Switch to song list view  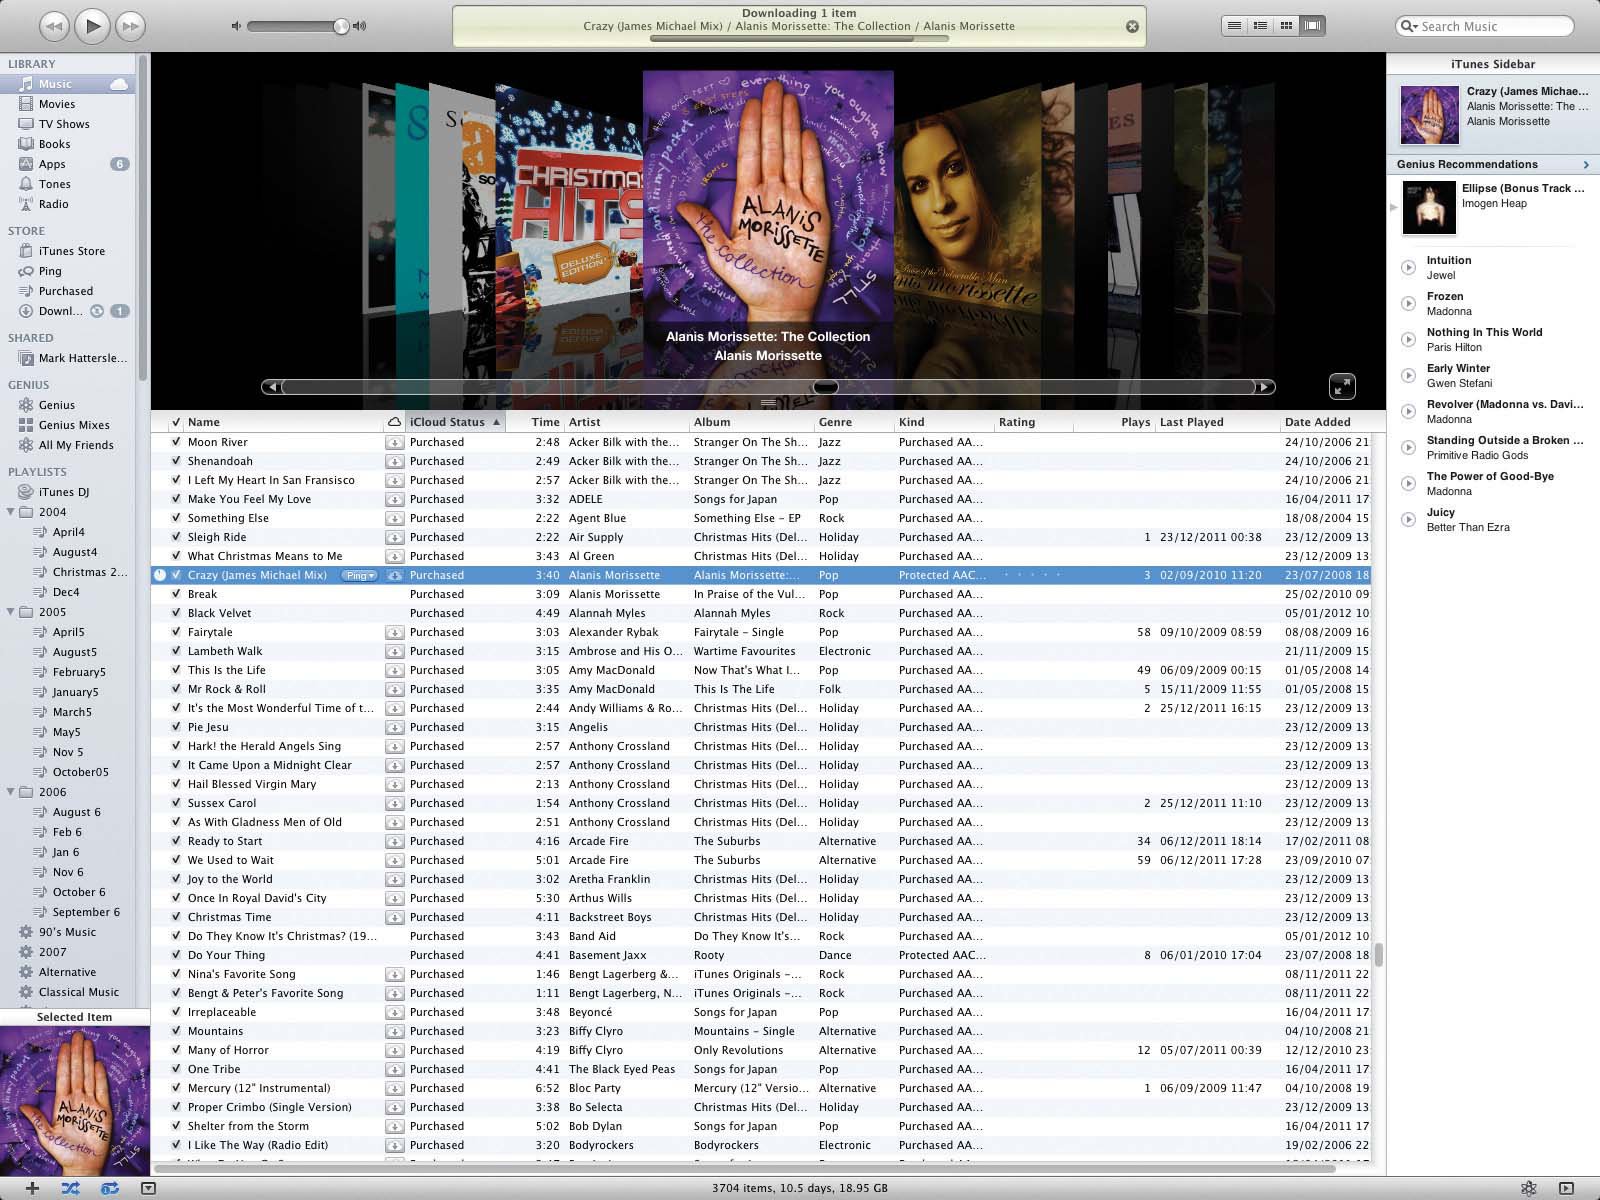[1235, 26]
